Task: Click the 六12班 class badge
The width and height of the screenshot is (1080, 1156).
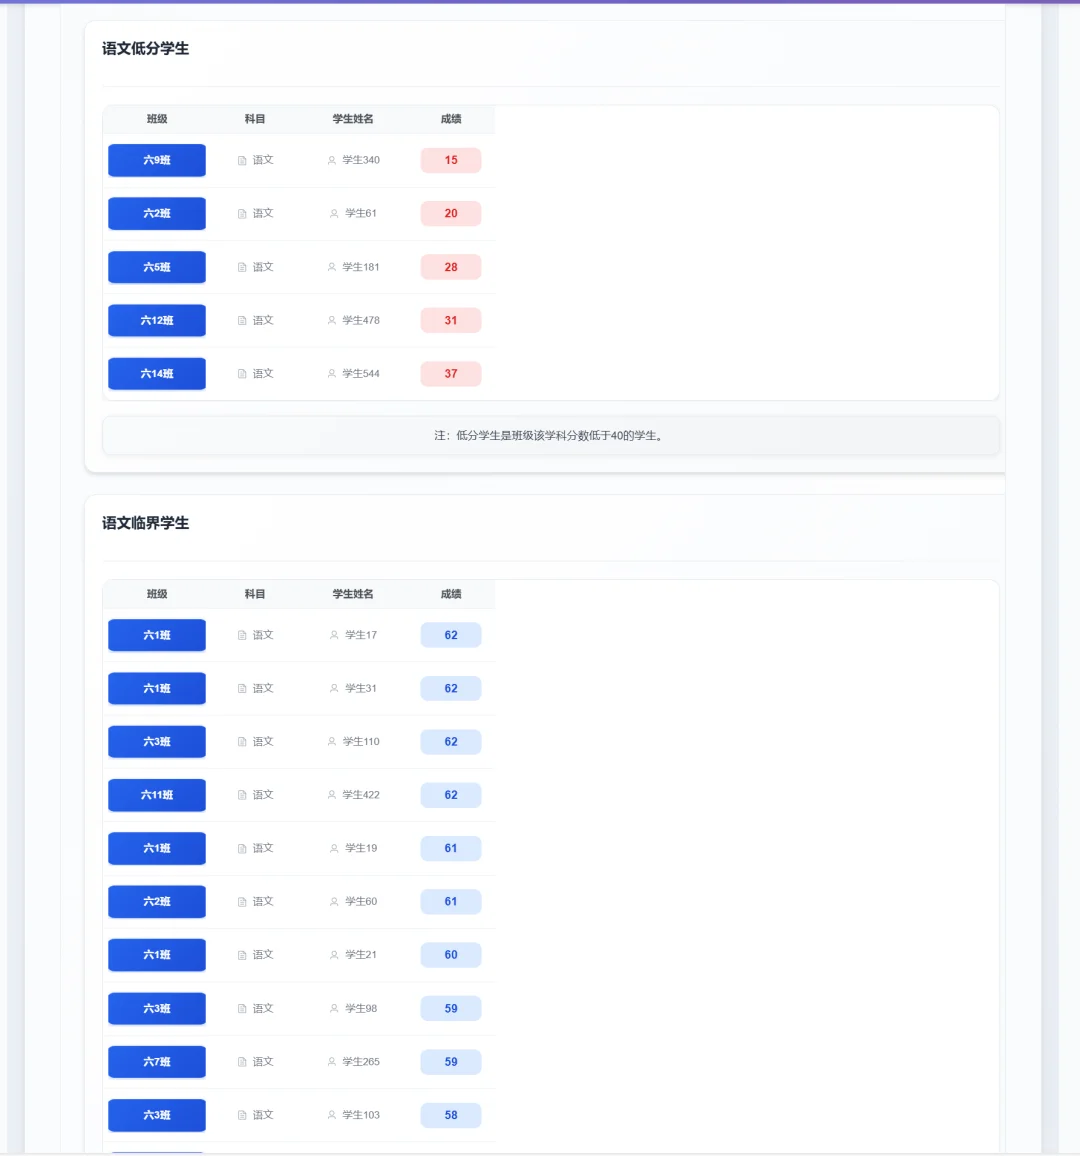Action: click(x=156, y=321)
